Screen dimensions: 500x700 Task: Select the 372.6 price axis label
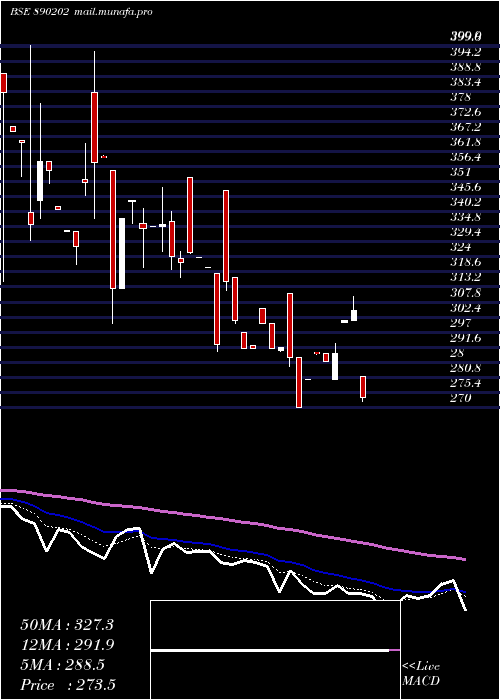(x=465, y=112)
